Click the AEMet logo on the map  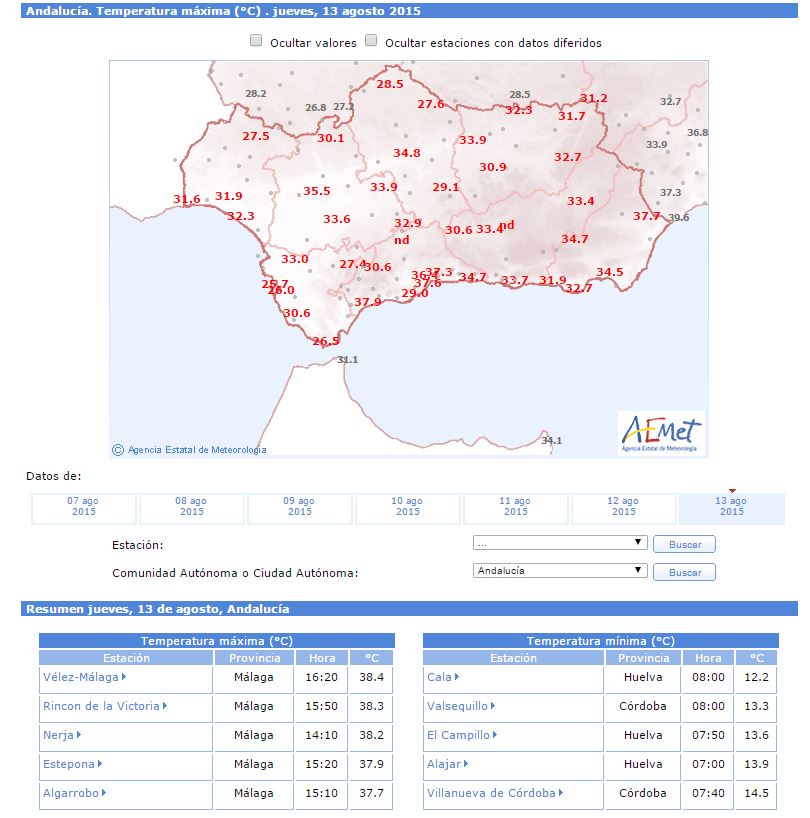(662, 434)
